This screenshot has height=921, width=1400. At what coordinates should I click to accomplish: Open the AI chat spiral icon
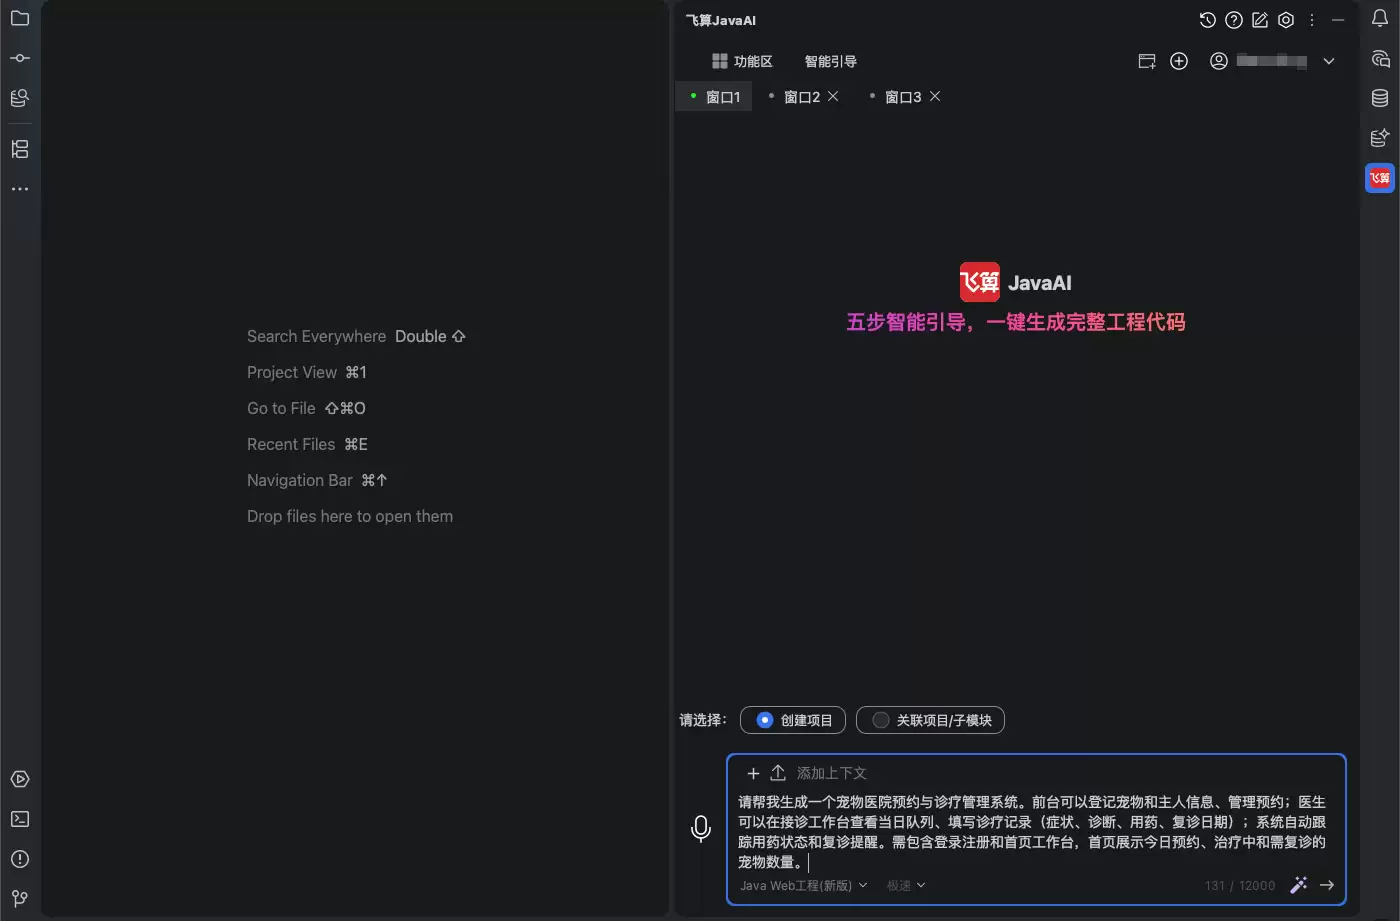(x=1380, y=58)
